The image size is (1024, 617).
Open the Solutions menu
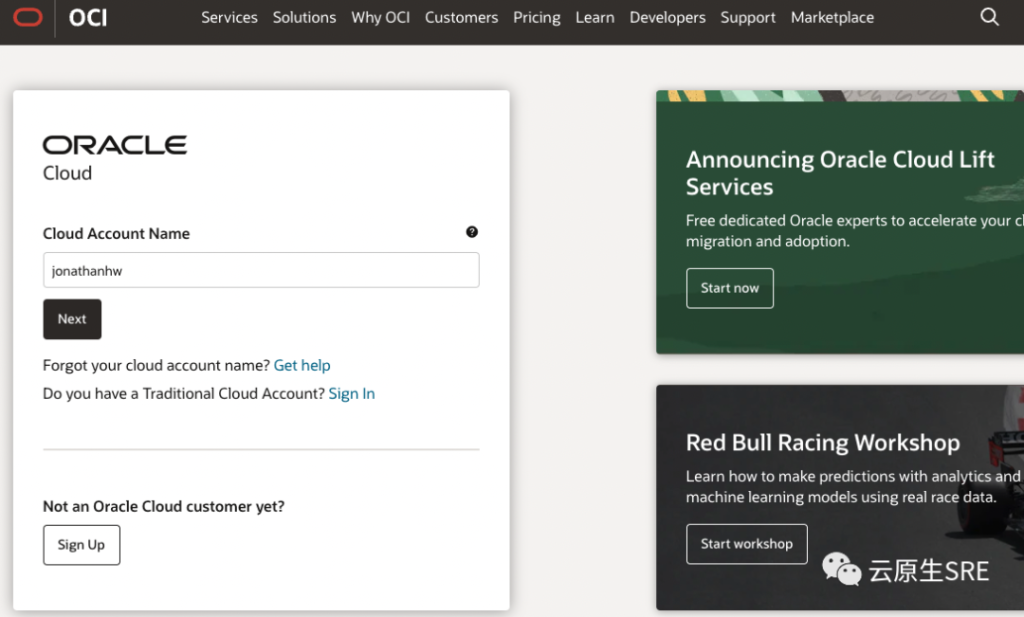[x=304, y=18]
